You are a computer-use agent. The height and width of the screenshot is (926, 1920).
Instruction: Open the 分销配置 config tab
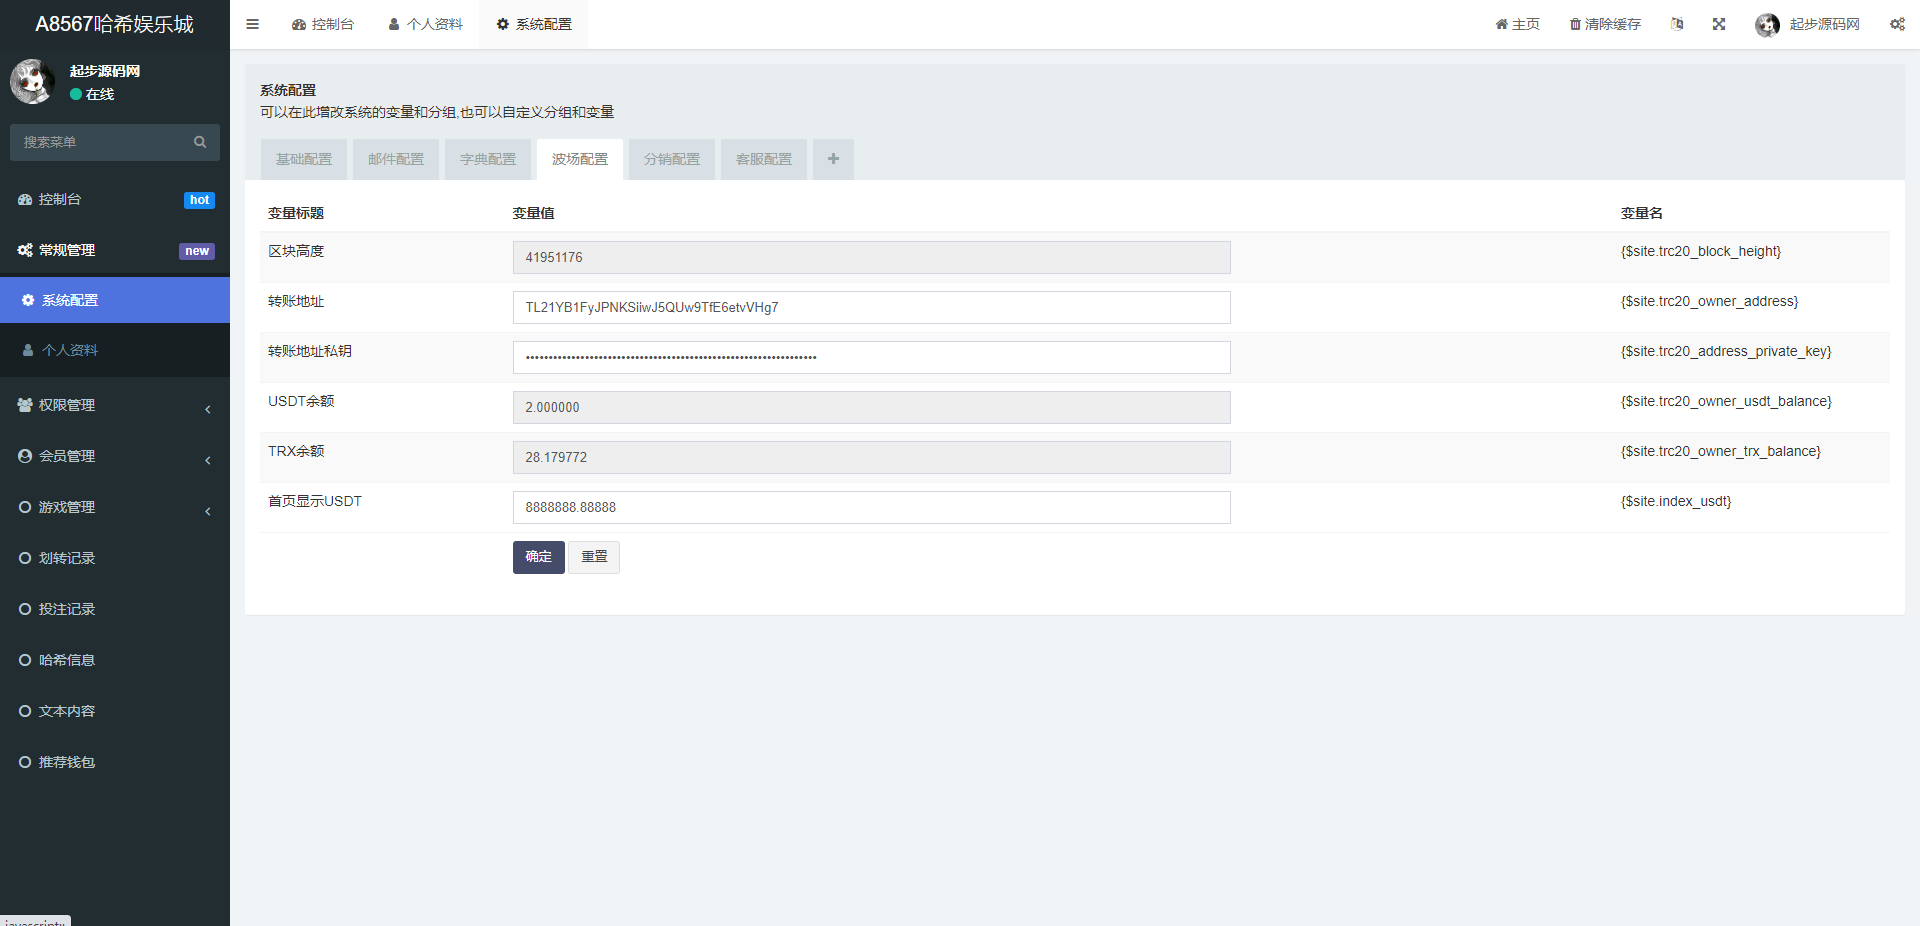tap(672, 159)
